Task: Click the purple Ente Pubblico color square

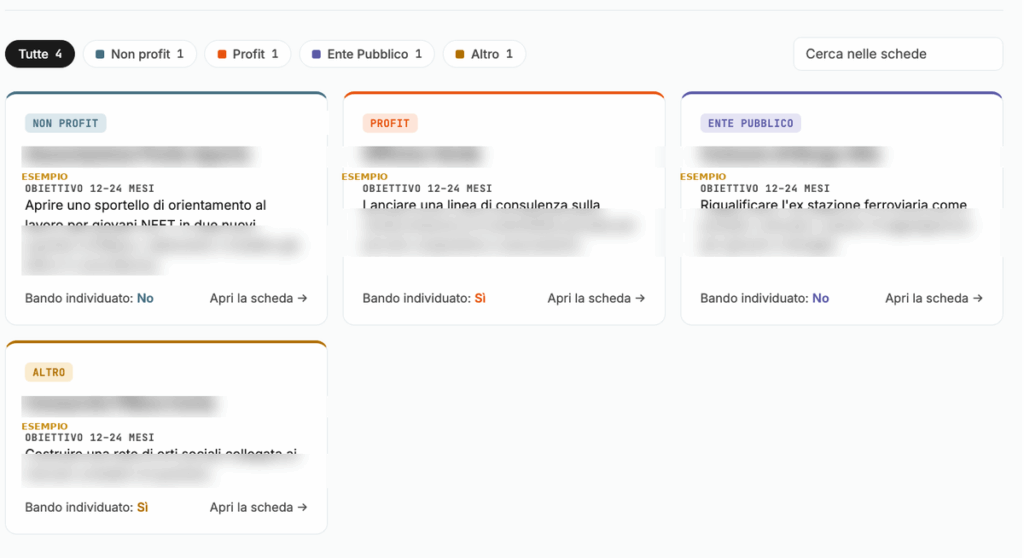Action: click(316, 54)
